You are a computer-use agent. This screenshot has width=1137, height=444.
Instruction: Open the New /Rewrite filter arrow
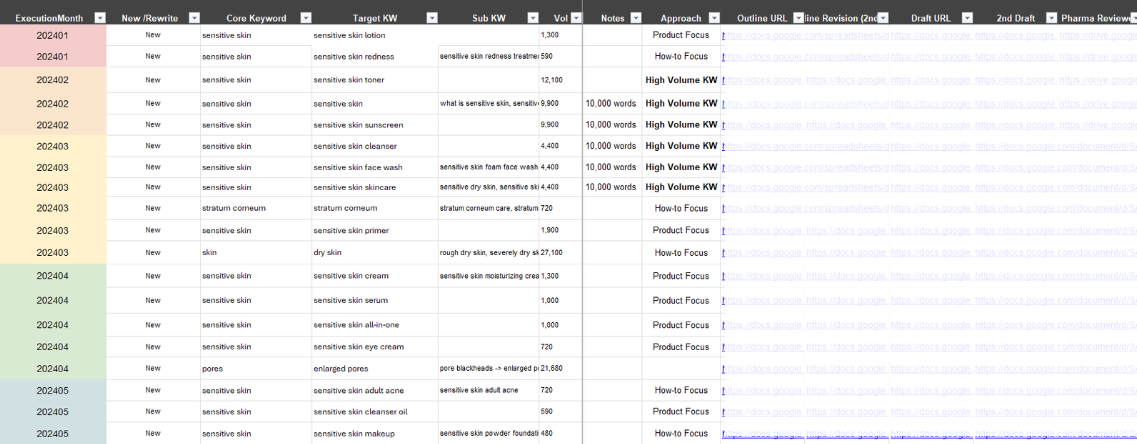click(x=194, y=18)
